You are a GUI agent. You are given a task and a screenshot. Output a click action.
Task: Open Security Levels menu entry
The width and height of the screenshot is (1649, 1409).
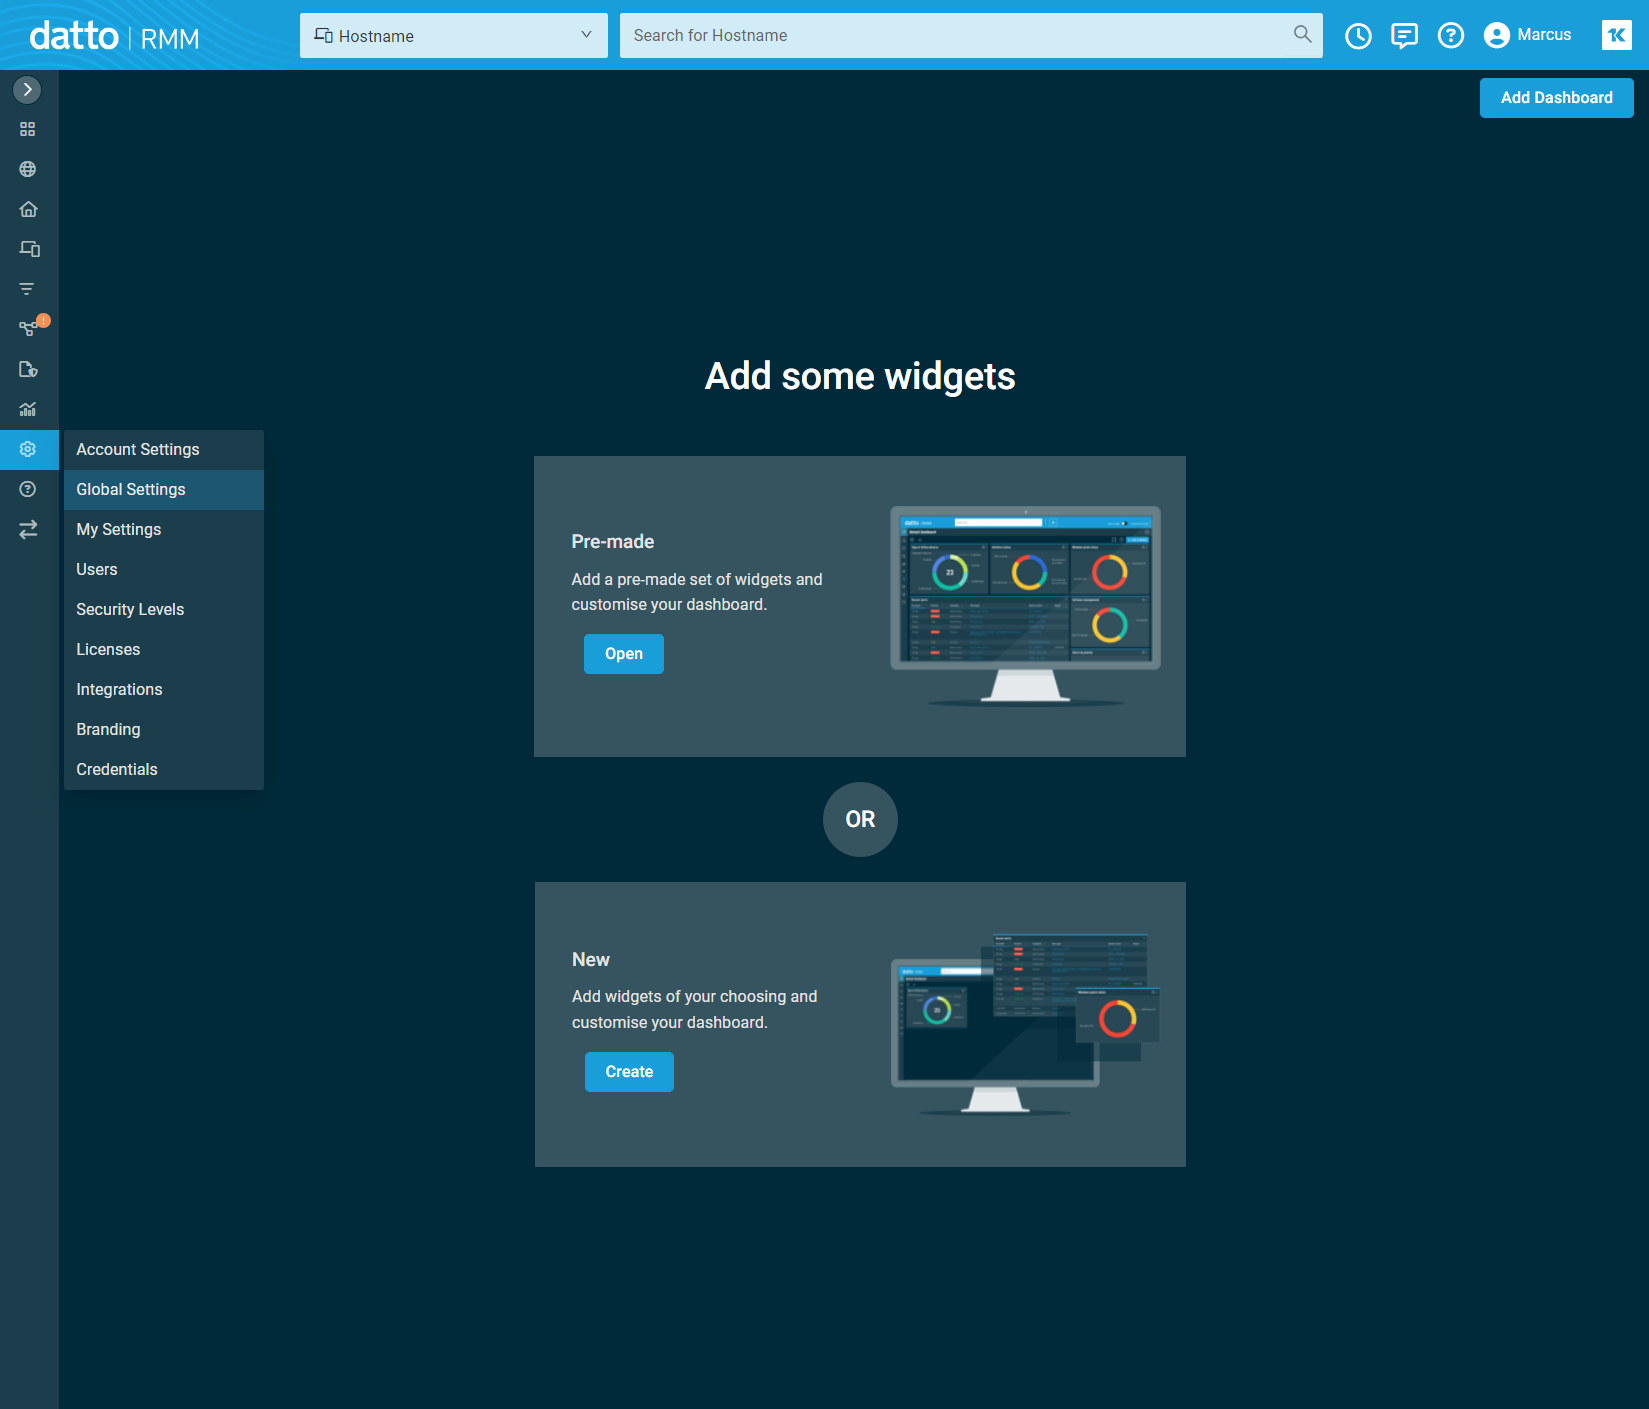click(164, 610)
